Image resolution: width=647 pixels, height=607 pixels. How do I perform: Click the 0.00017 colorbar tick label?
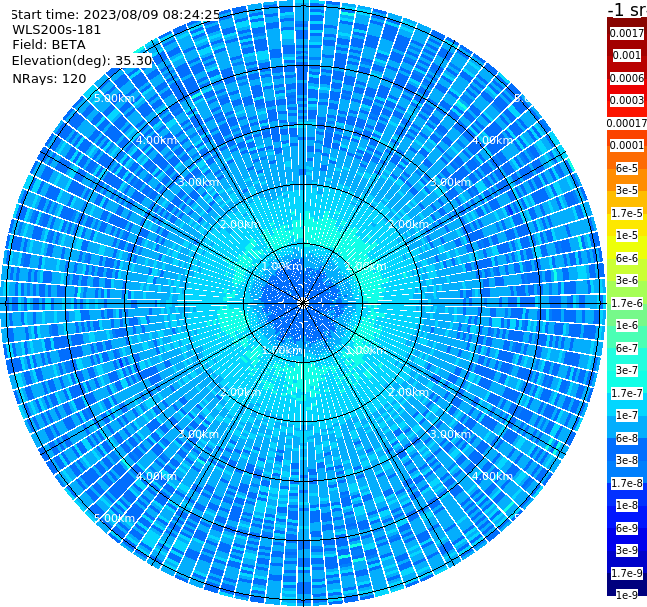(627, 123)
